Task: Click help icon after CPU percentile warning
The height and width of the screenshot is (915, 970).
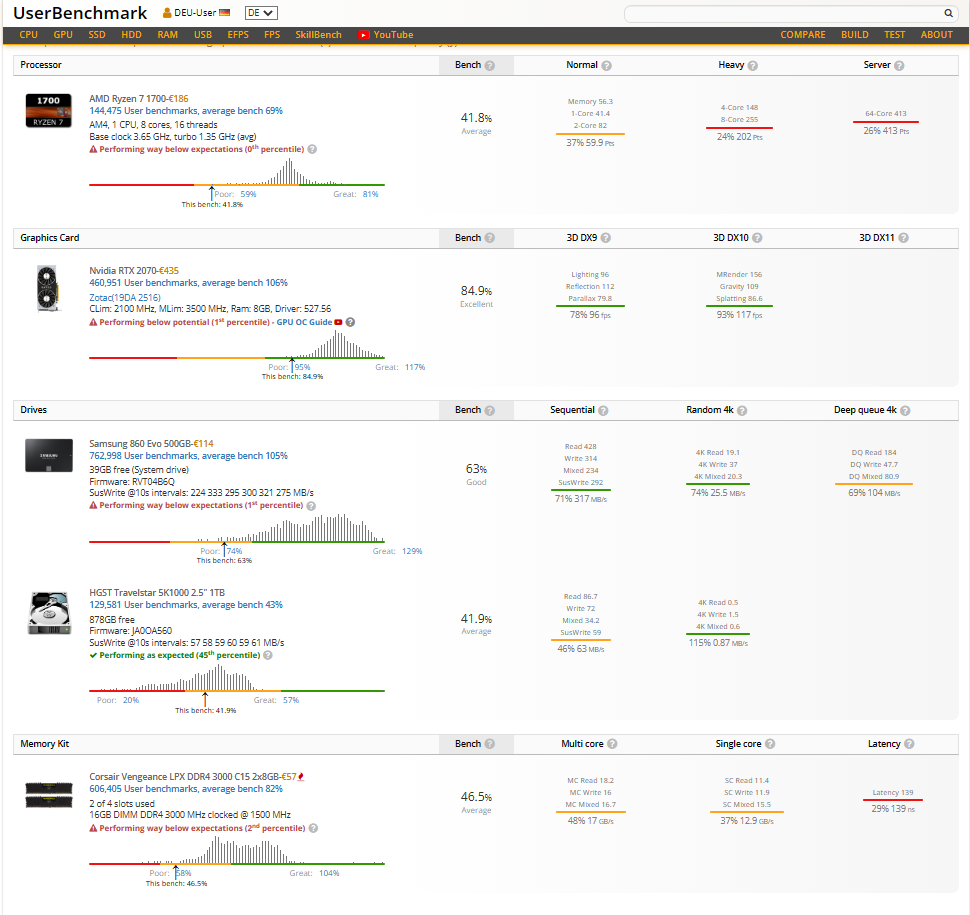Action: [x=312, y=149]
